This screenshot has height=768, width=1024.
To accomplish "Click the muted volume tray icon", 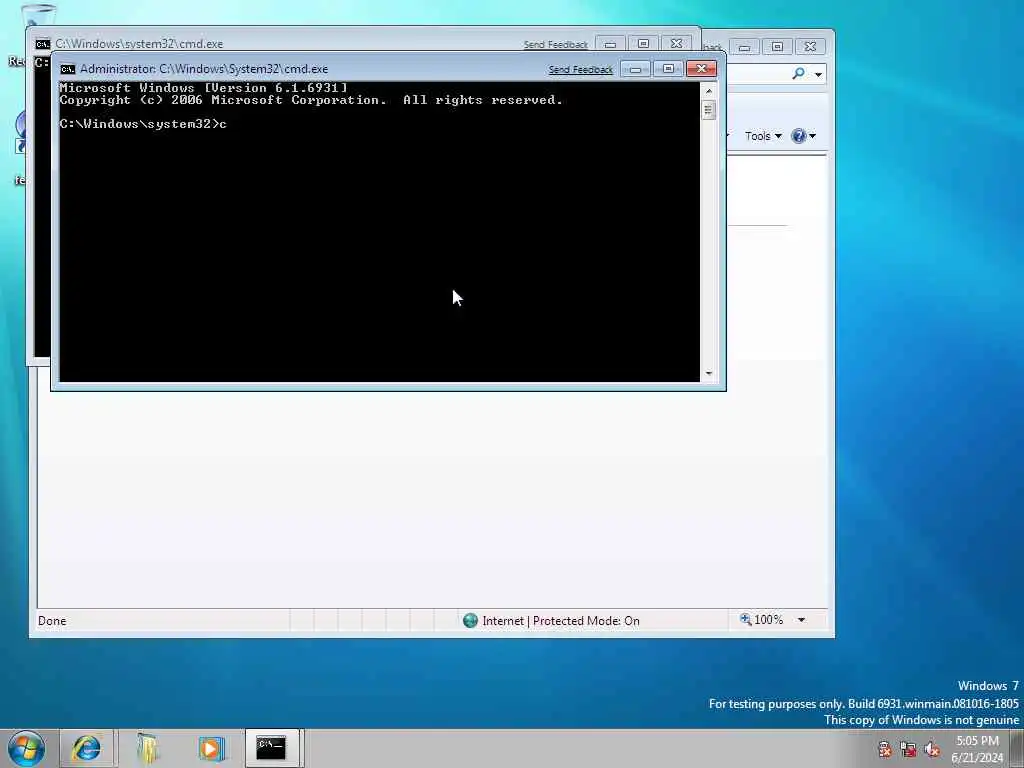I will click(933, 749).
